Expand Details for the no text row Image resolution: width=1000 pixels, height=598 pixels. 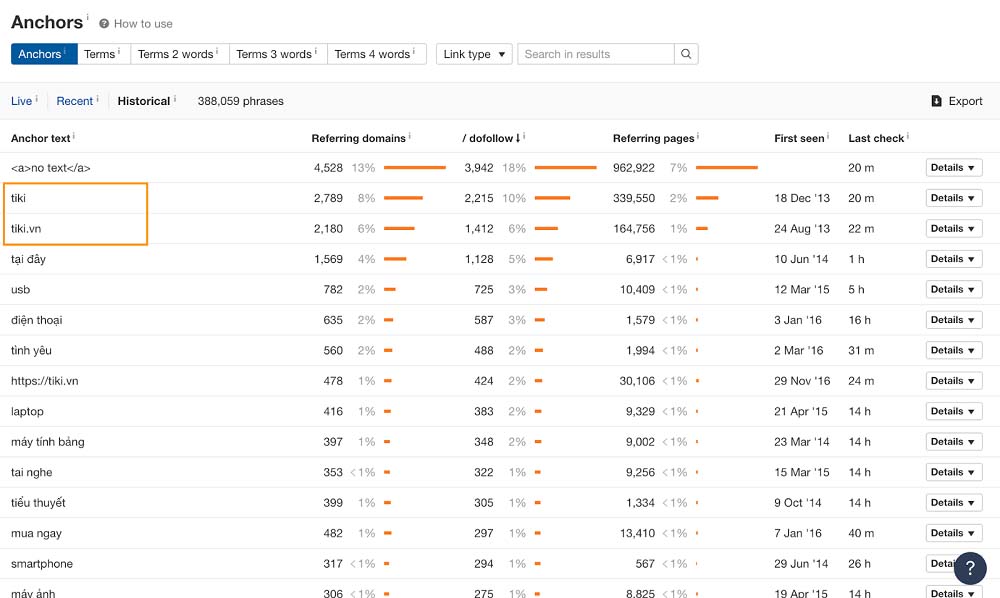point(953,168)
